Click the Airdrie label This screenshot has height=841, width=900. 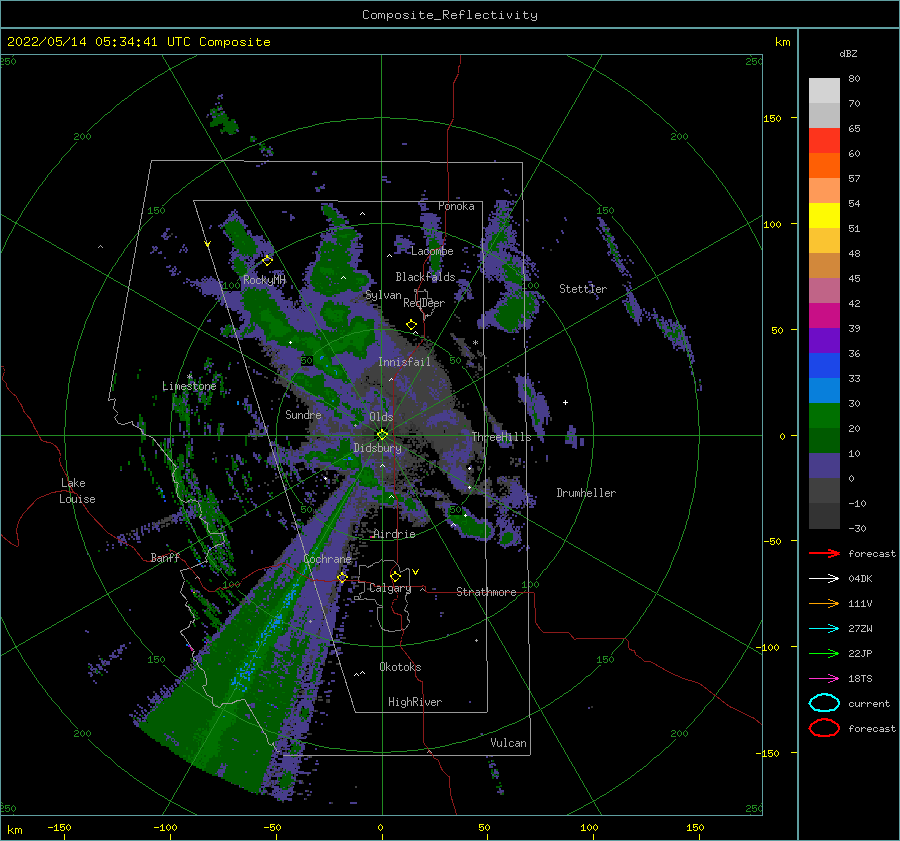394,534
